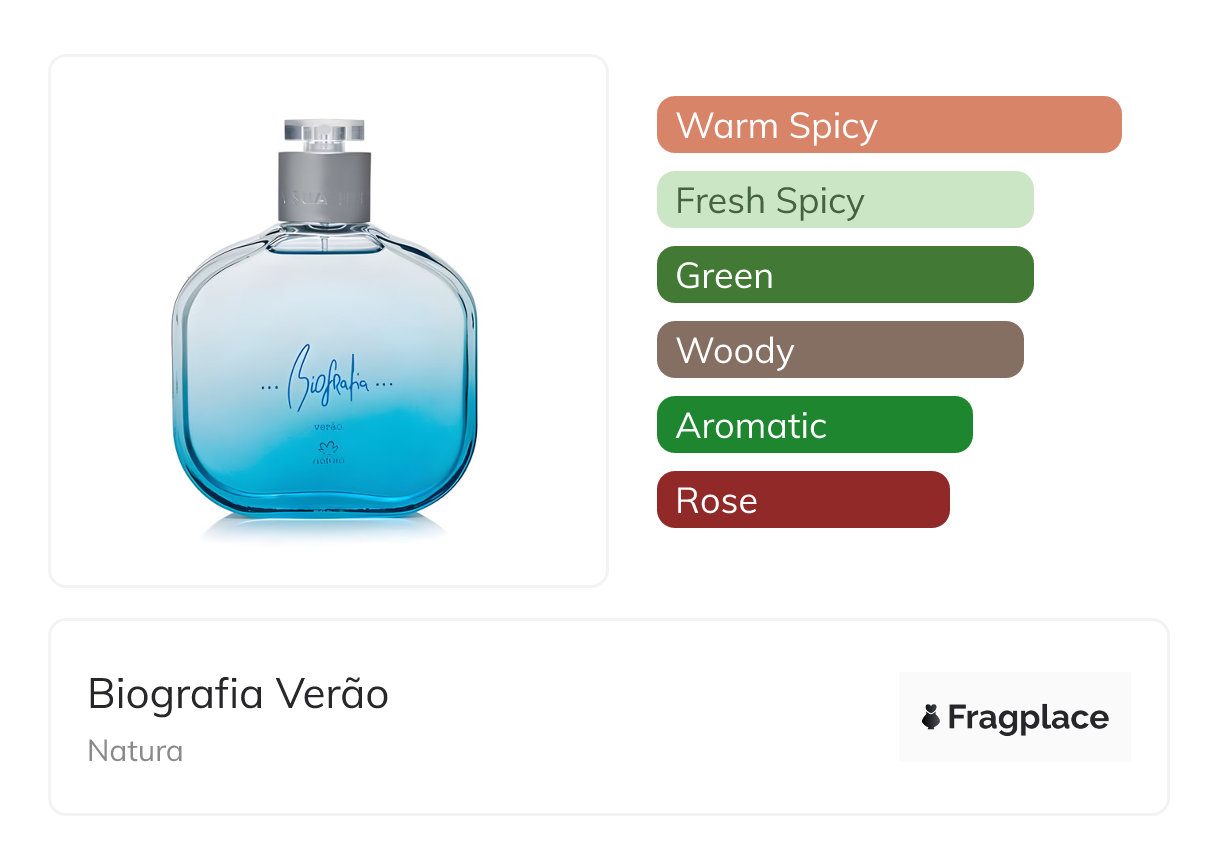
Task: Click the reflection beneath the perfume bottle
Action: click(x=325, y=528)
